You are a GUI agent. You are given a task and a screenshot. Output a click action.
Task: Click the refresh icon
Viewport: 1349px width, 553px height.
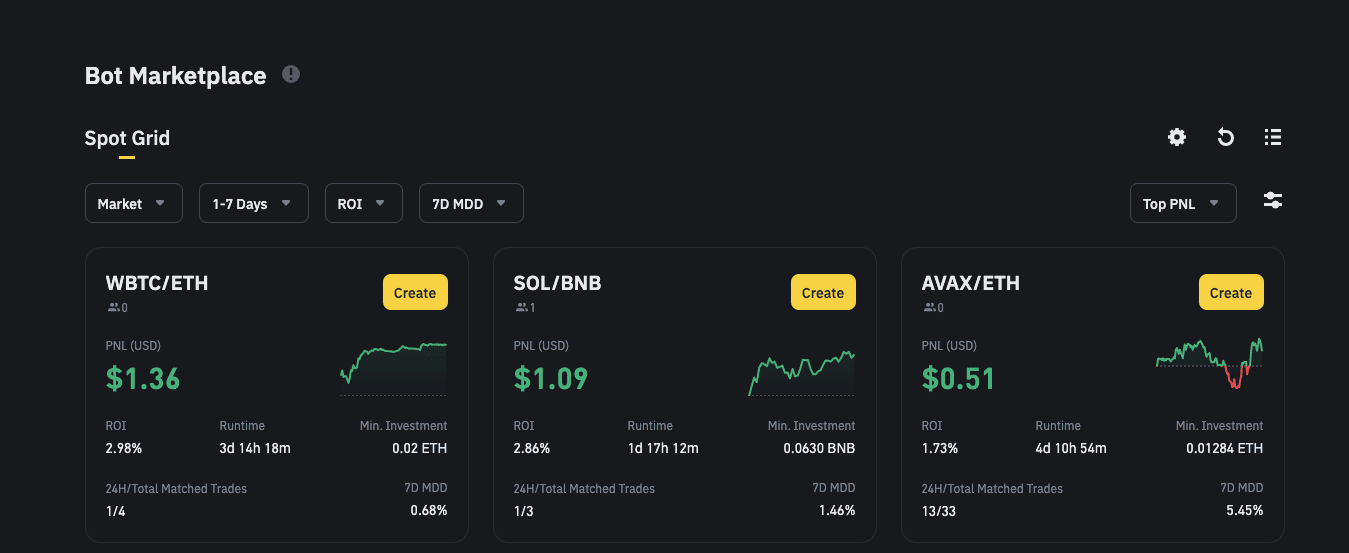[1225, 138]
